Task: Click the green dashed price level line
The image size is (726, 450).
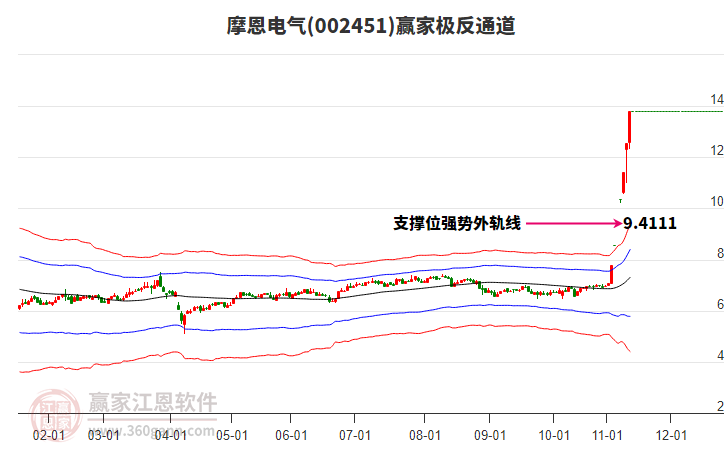Action: coord(678,112)
